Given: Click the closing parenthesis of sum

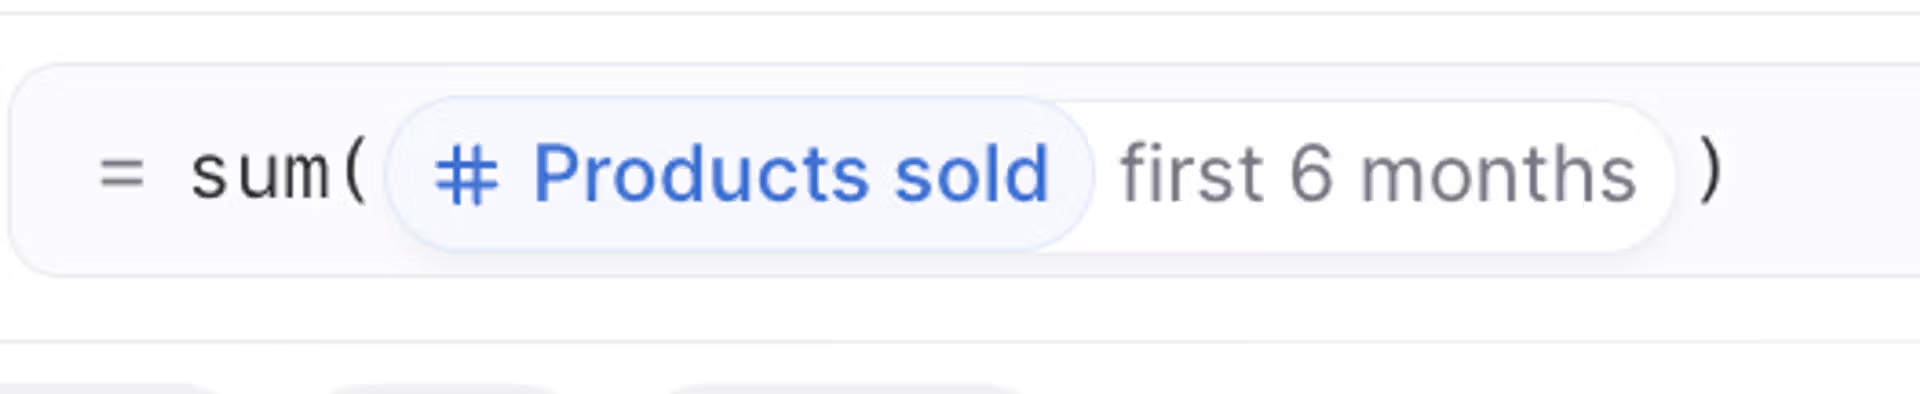Looking at the screenshot, I should pos(1711,172).
